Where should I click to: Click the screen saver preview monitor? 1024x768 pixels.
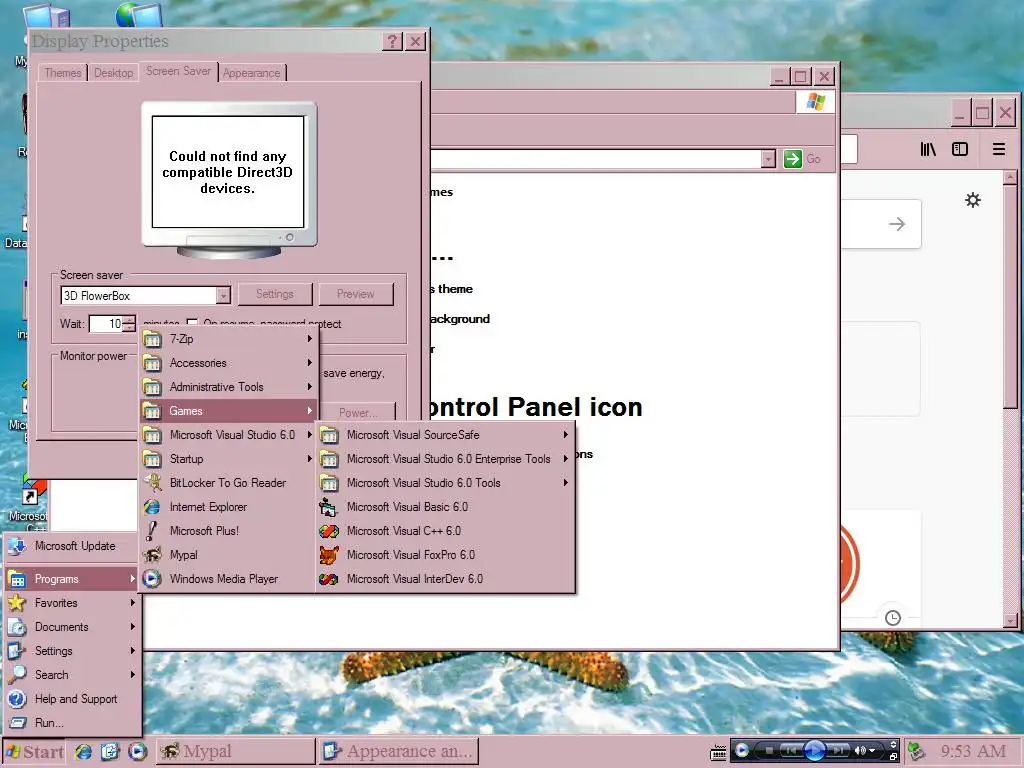click(229, 180)
